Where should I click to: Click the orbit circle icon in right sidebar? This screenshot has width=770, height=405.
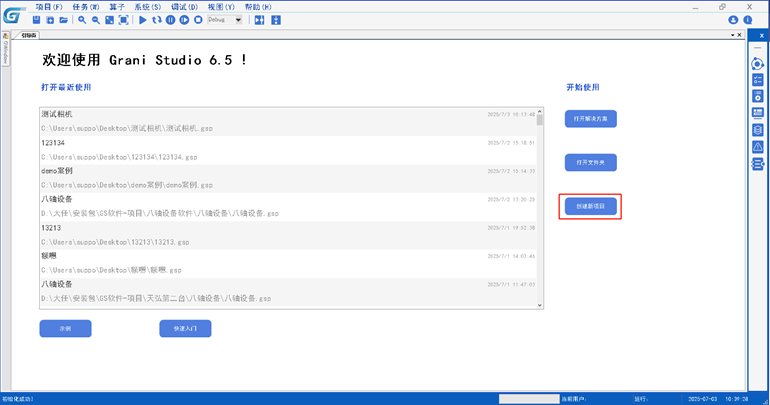tap(758, 64)
